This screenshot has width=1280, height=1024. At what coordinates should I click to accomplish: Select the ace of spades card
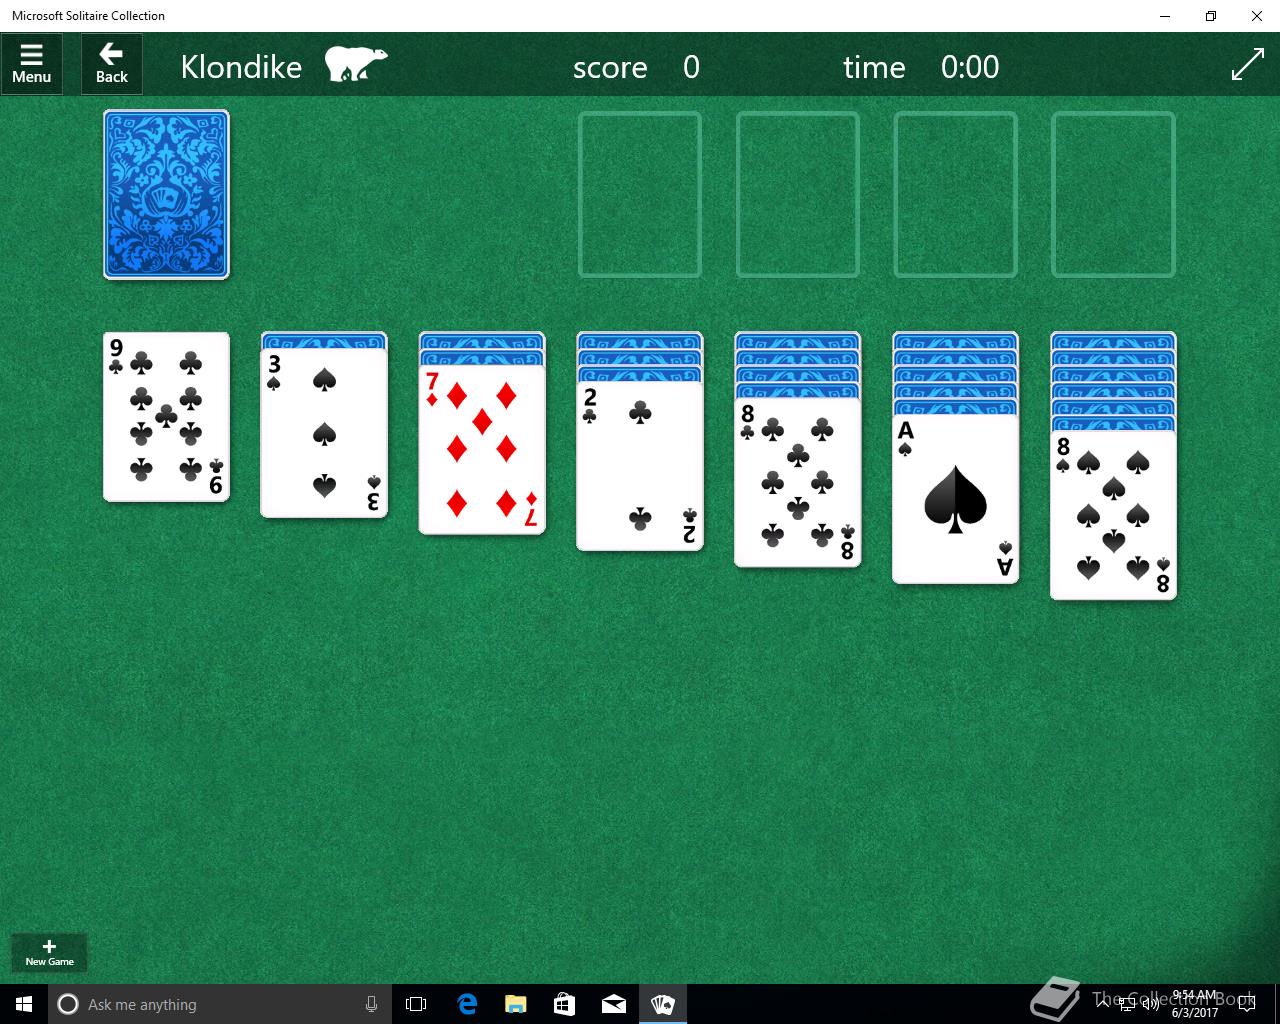[956, 498]
